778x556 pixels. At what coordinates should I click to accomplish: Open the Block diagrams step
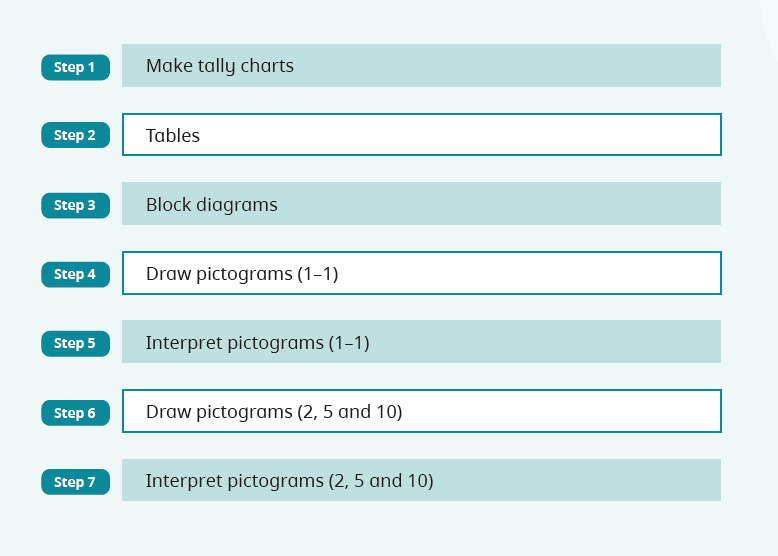point(421,204)
